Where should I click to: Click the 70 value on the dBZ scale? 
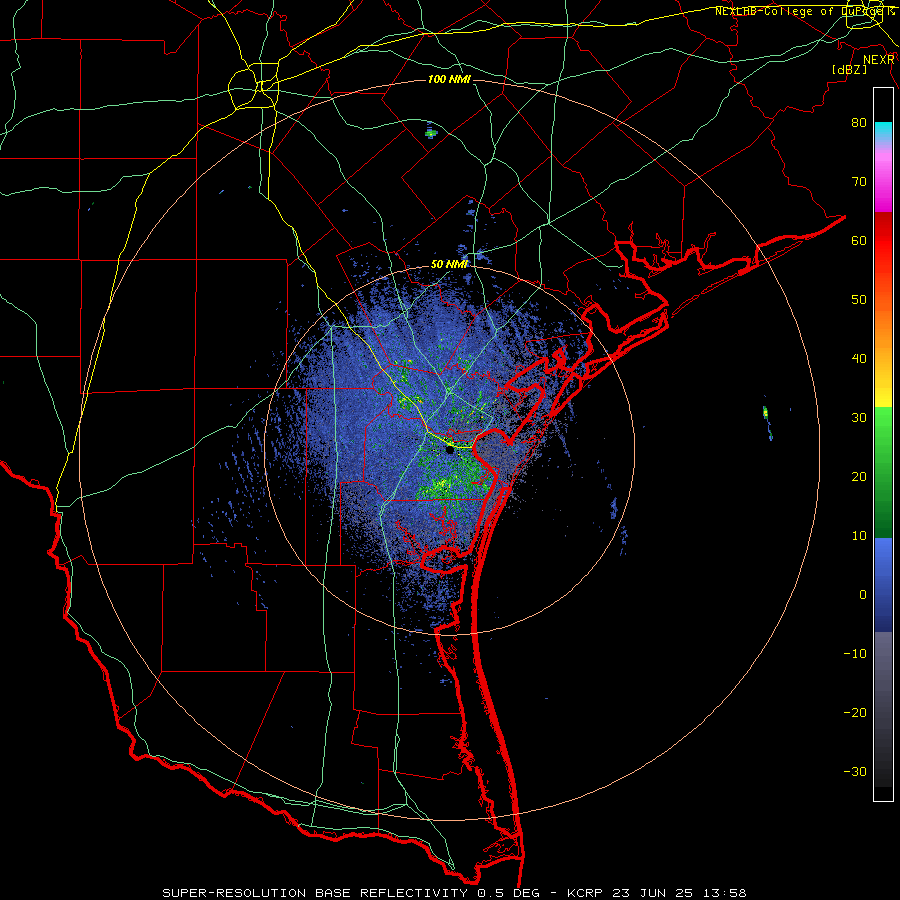point(859,181)
